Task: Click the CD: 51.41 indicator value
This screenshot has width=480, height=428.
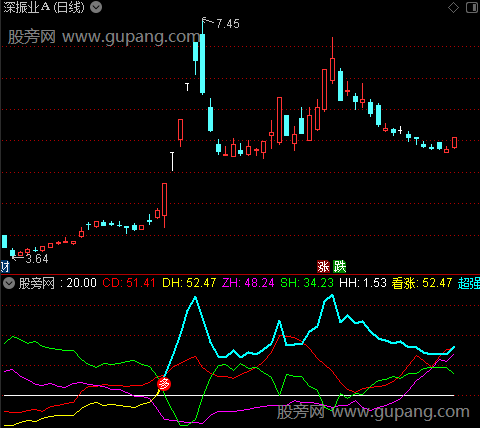Action: point(129,283)
